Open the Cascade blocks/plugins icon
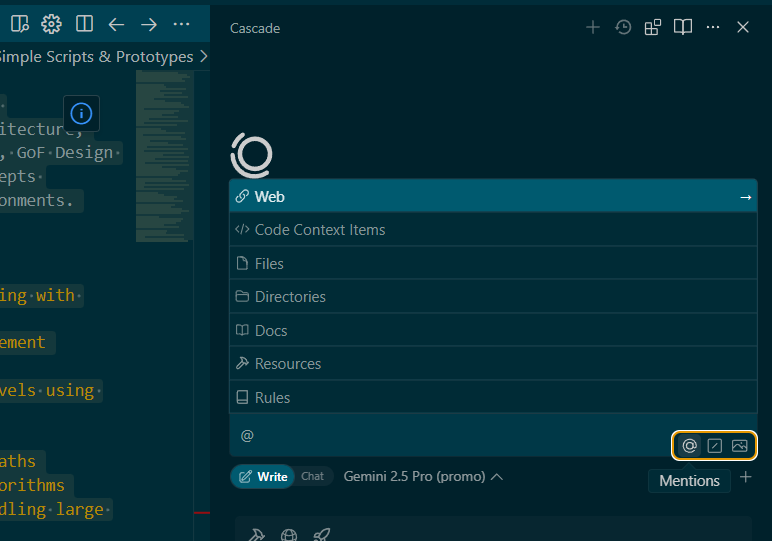This screenshot has width=772, height=541. click(653, 27)
